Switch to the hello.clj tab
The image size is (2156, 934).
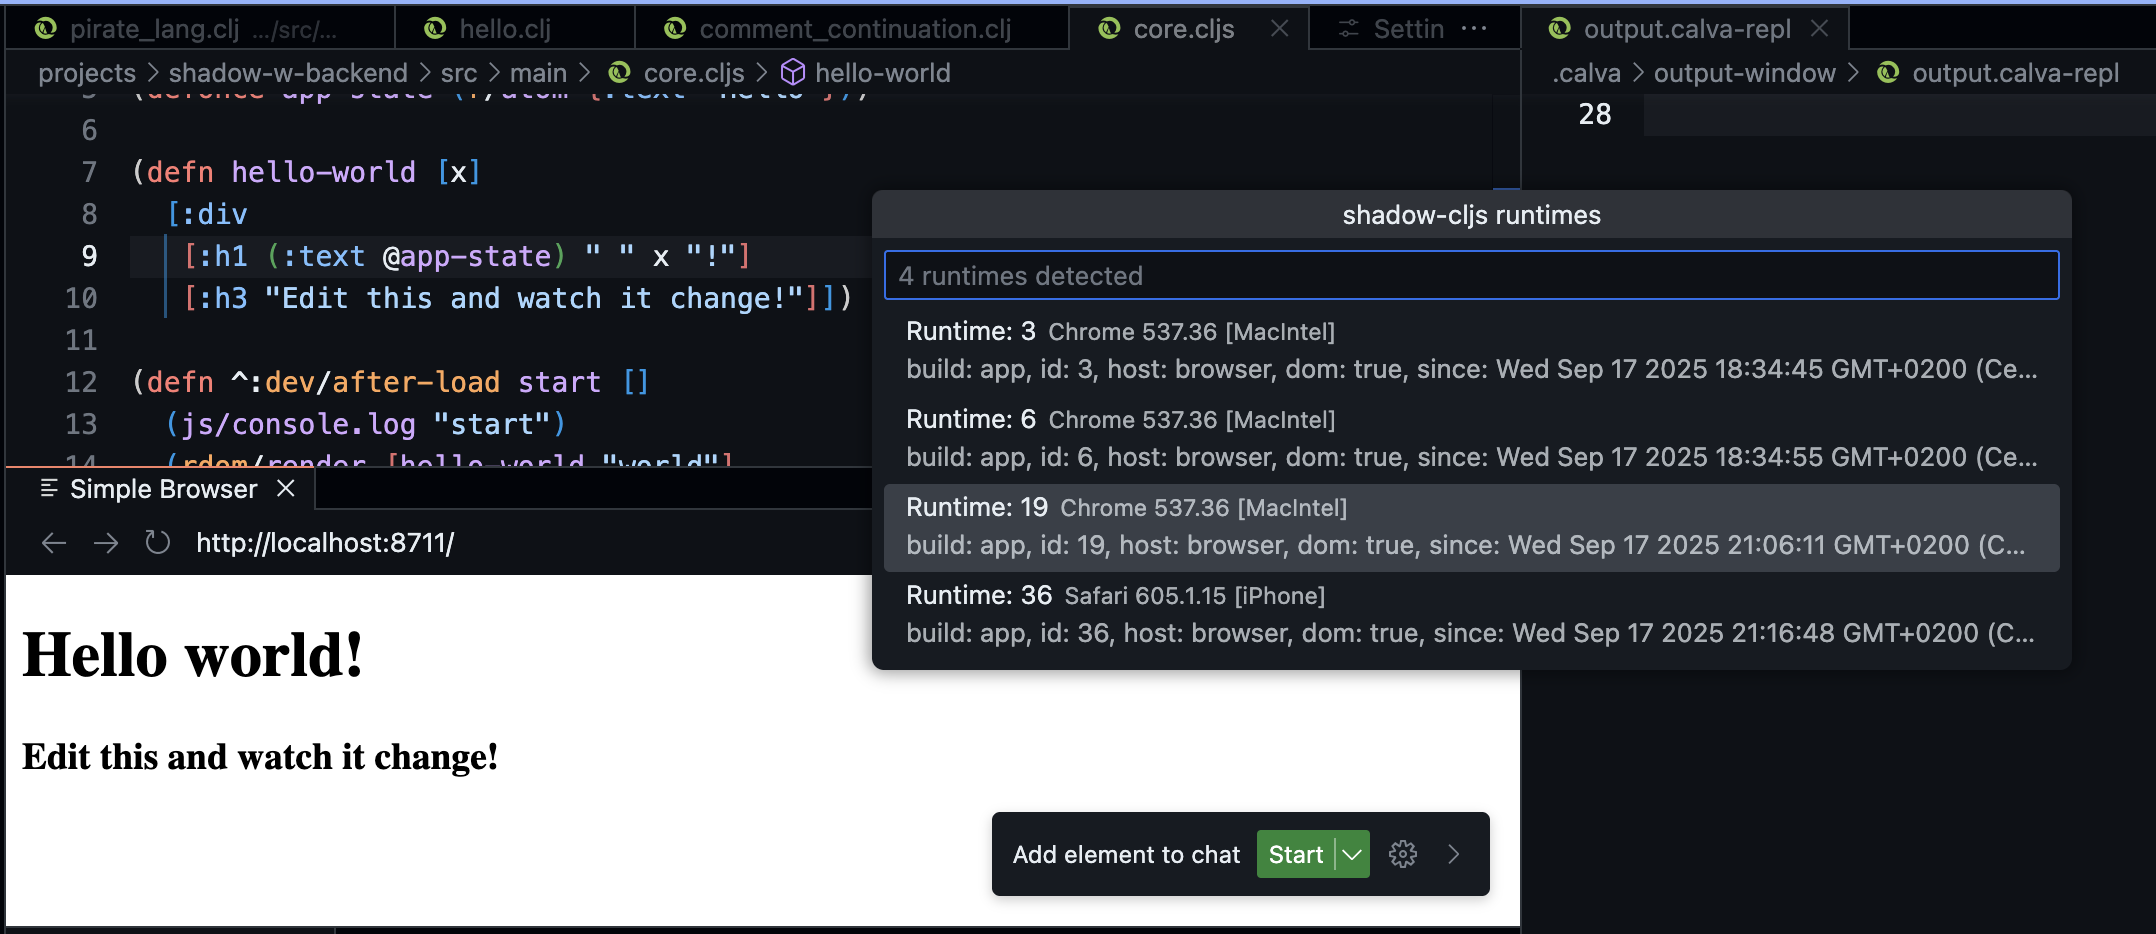pos(504,28)
